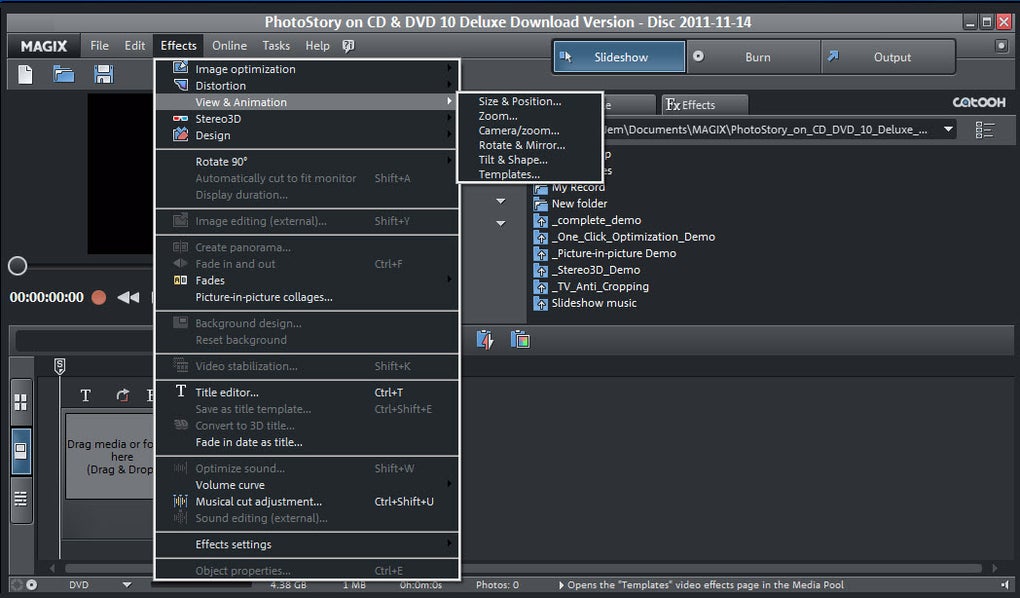
Task: Click the Slideshow mode button
Action: [x=619, y=57]
